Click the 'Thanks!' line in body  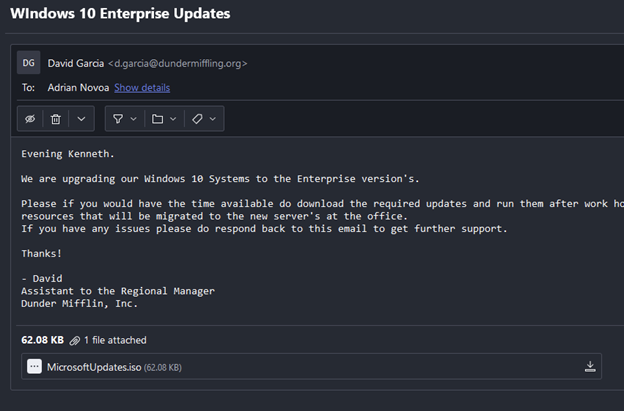pos(41,253)
